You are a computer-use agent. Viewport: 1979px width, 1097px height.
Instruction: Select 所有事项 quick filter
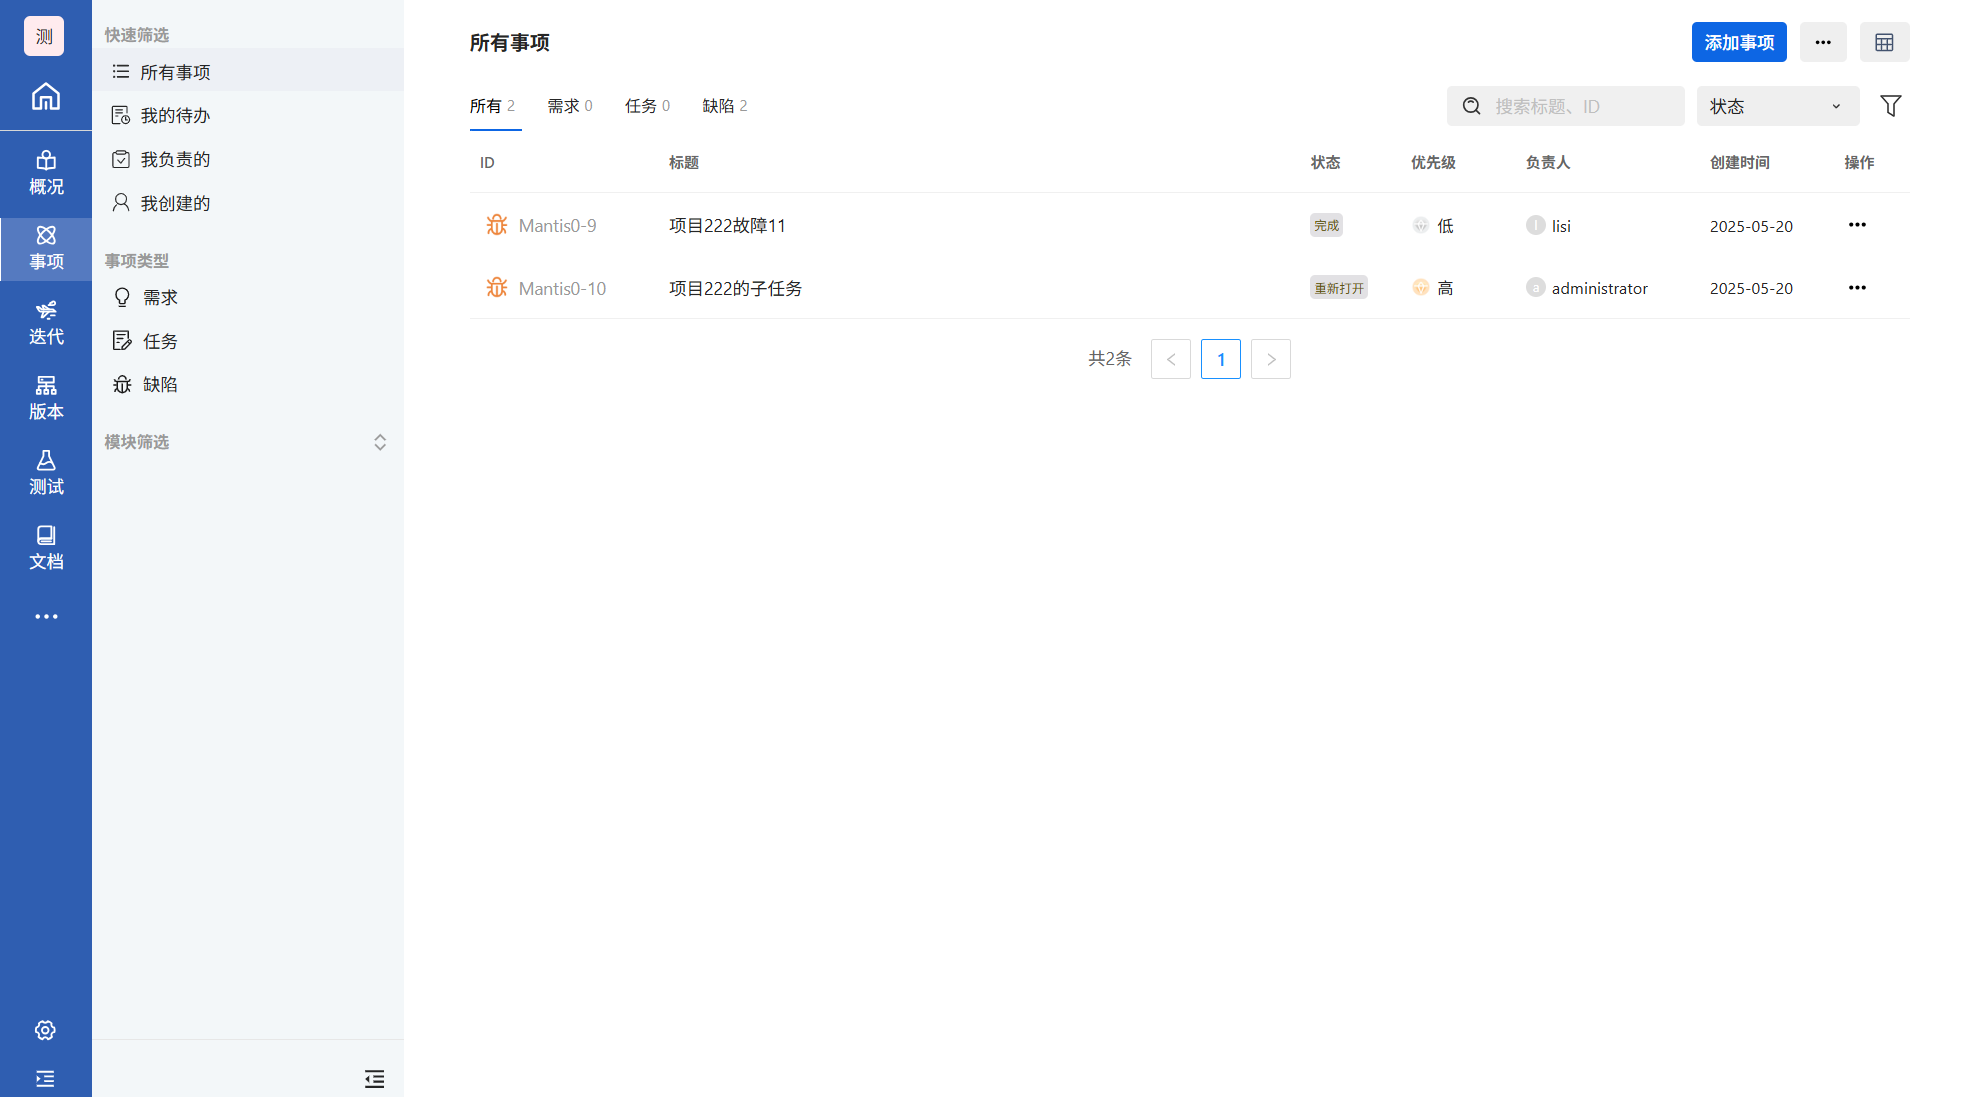coord(248,72)
